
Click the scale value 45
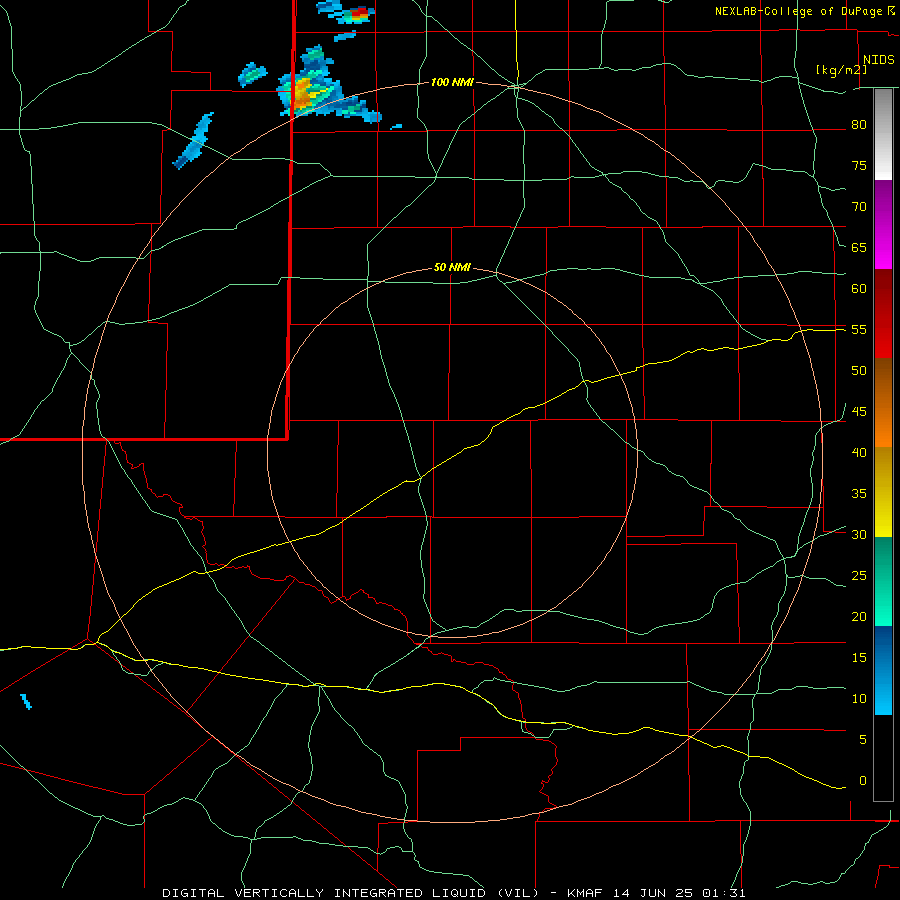point(859,412)
